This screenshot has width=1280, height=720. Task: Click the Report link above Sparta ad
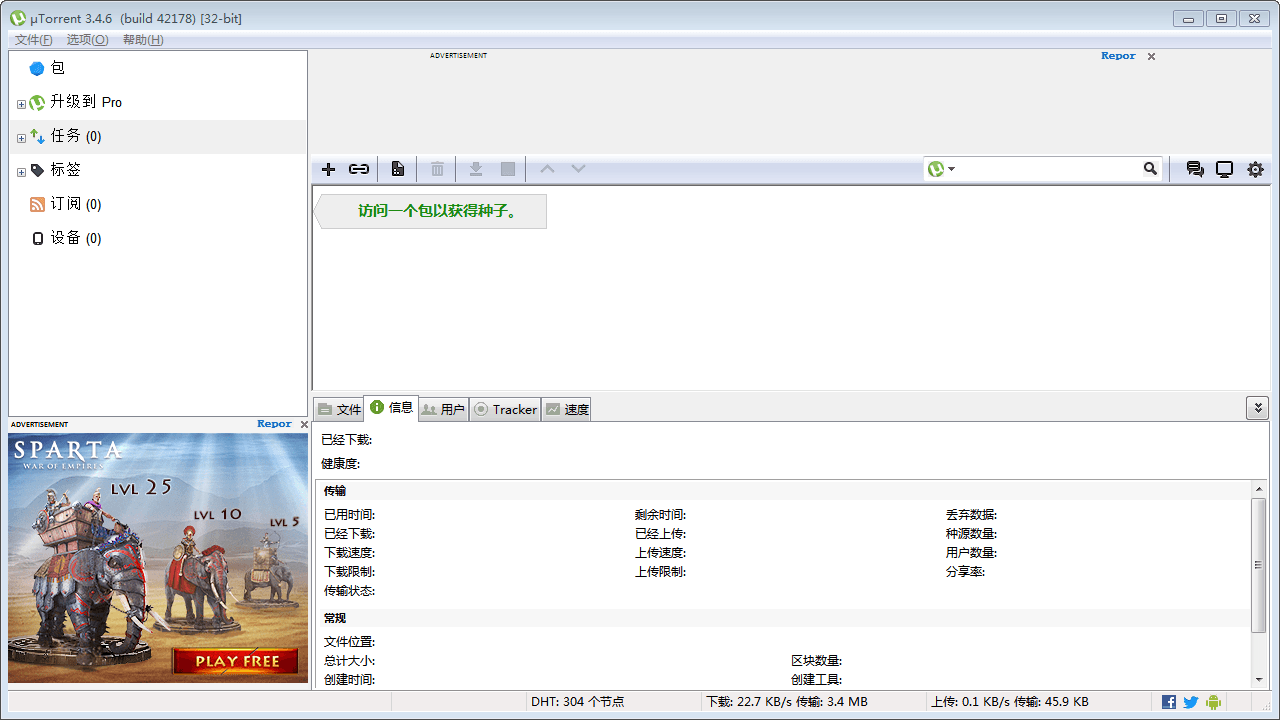pos(274,424)
